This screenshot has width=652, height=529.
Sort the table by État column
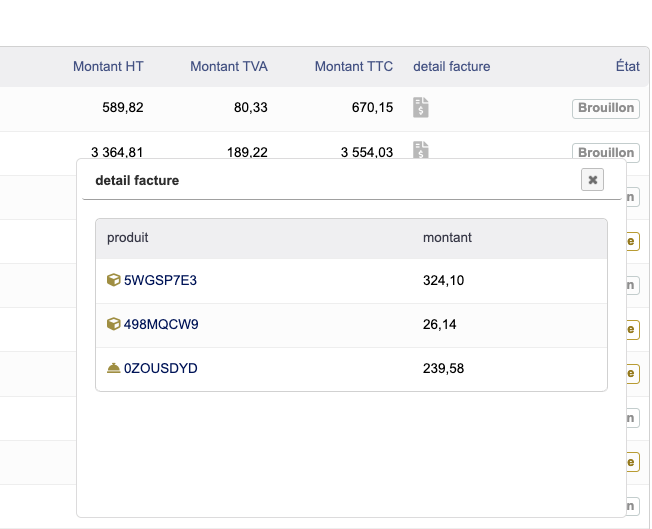coord(627,66)
